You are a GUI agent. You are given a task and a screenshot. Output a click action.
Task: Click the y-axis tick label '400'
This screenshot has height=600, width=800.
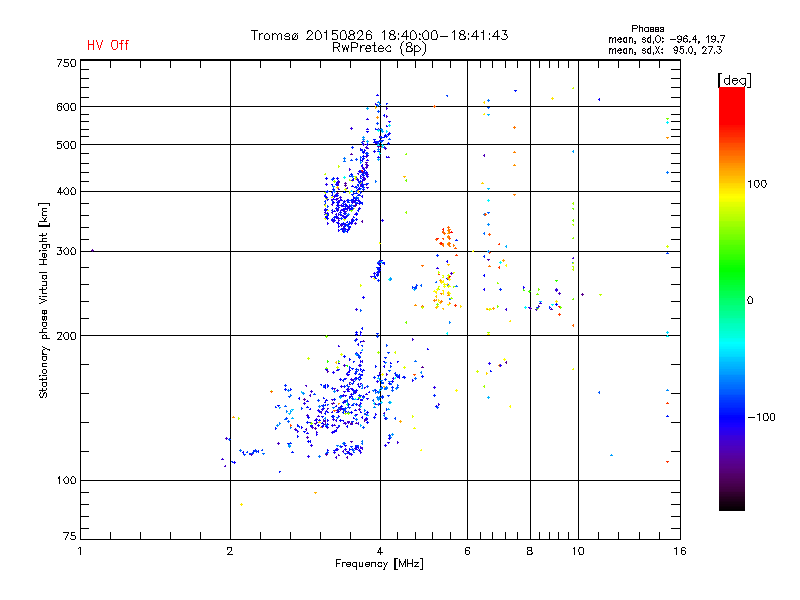[x=66, y=192]
